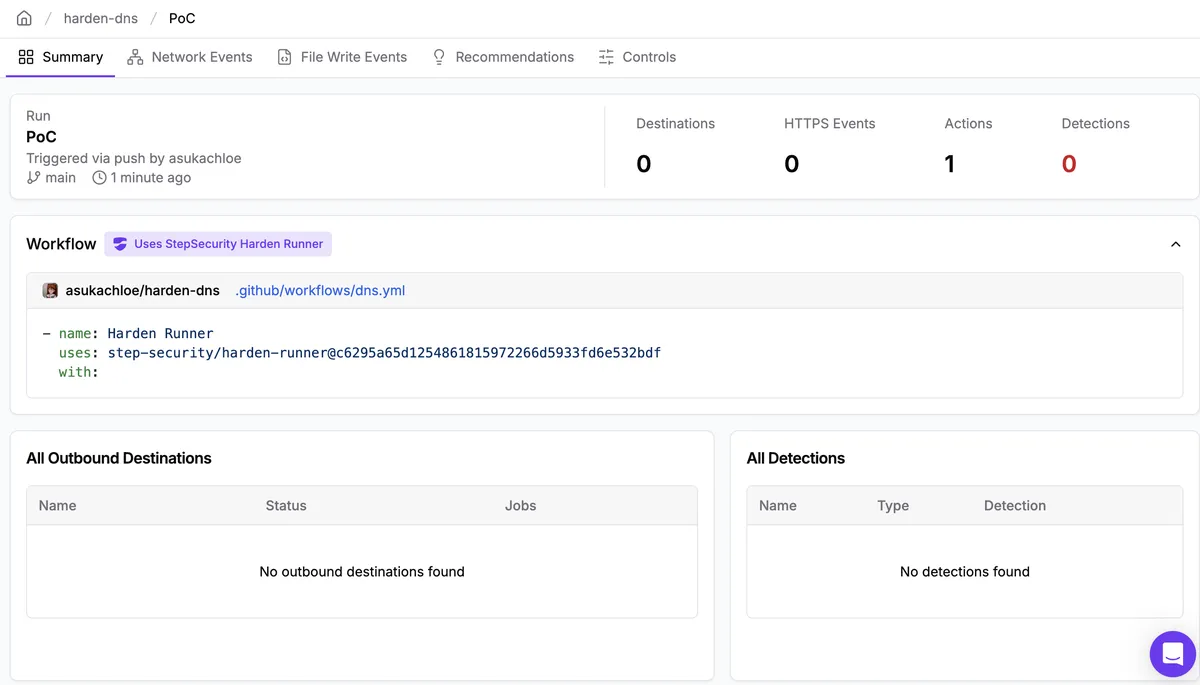
Task: Click the Detections count value
Action: pos(1068,164)
